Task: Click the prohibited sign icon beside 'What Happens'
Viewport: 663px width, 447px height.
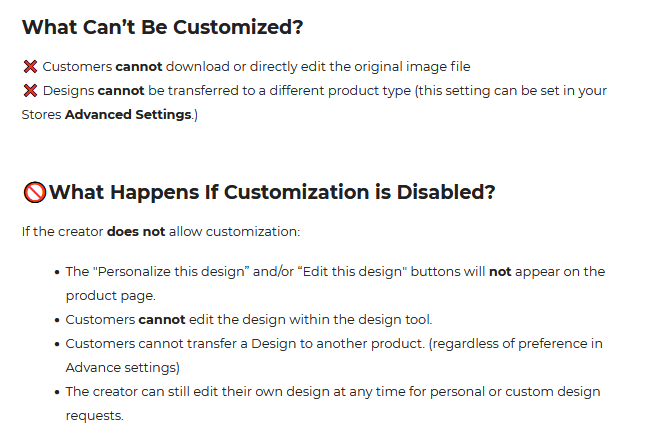Action: coord(34,192)
